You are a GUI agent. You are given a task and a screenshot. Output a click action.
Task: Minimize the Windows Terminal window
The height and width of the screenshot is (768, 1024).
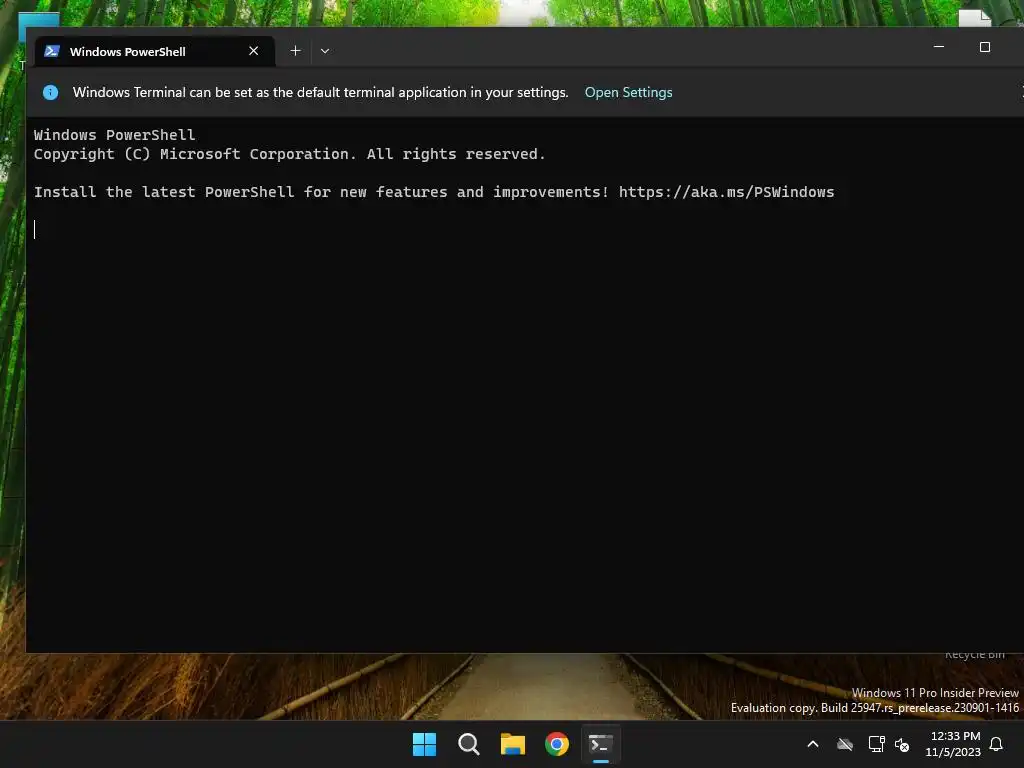(939, 47)
